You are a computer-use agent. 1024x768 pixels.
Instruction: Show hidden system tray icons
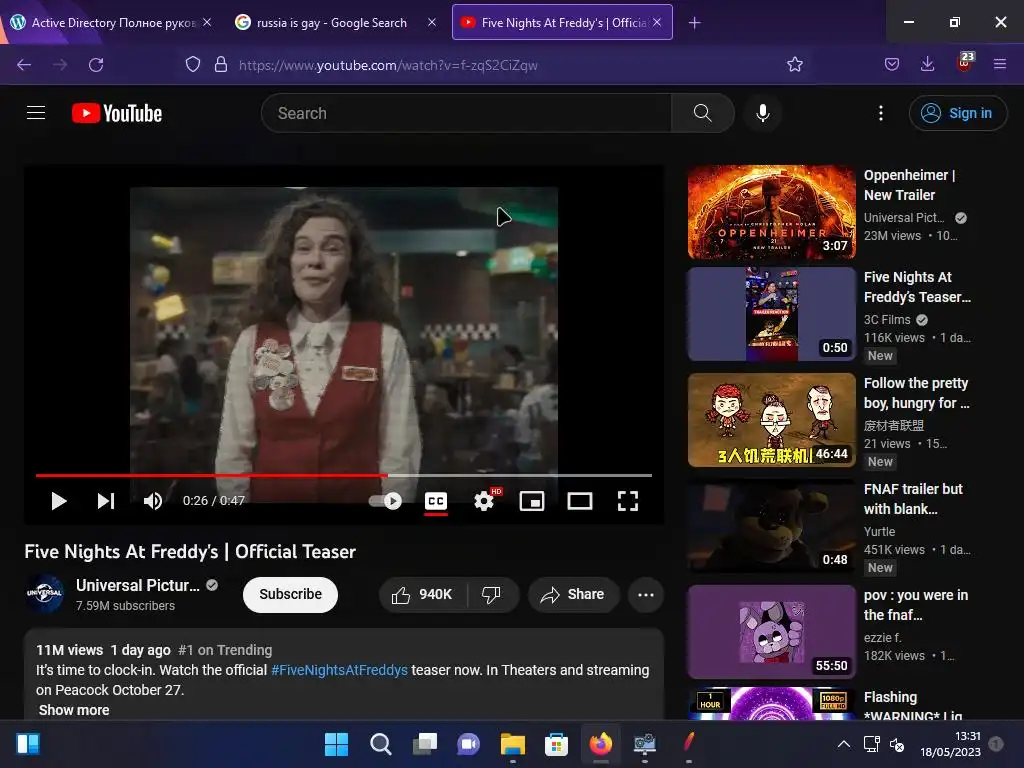click(x=844, y=744)
